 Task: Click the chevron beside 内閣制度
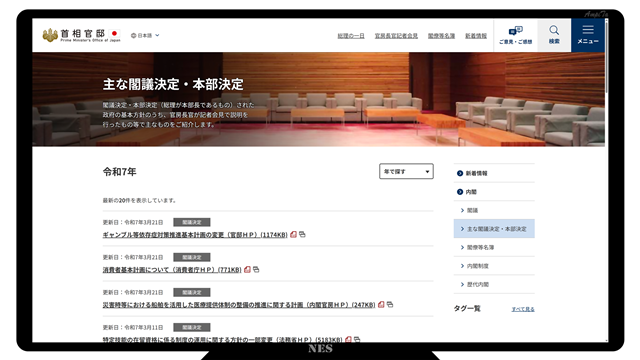tap(462, 266)
